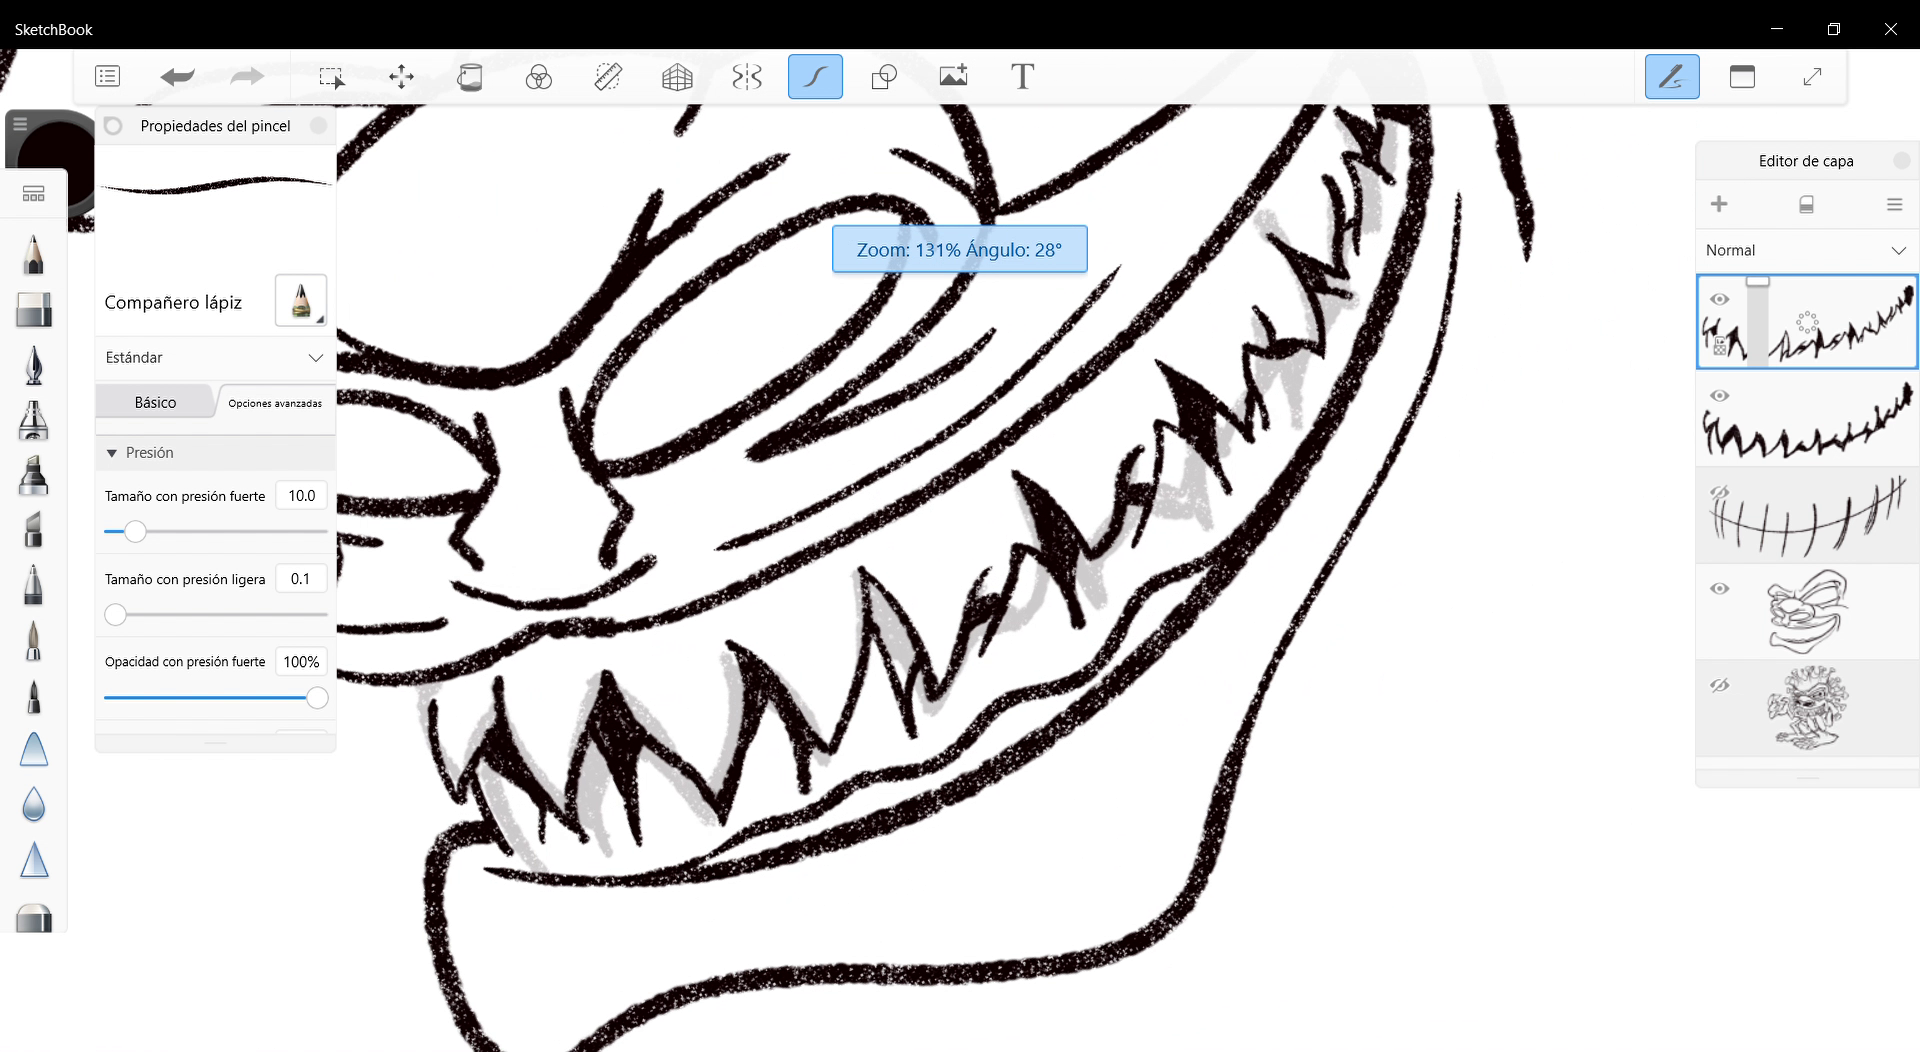The width and height of the screenshot is (1920, 1052).
Task: Click the Undo arrow
Action: pyautogui.click(x=177, y=76)
